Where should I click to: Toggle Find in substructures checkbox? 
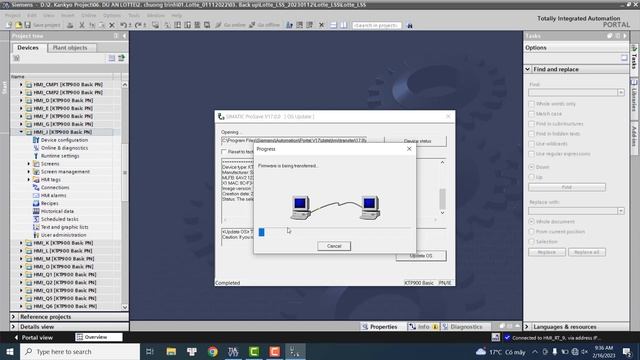pyautogui.click(x=531, y=124)
